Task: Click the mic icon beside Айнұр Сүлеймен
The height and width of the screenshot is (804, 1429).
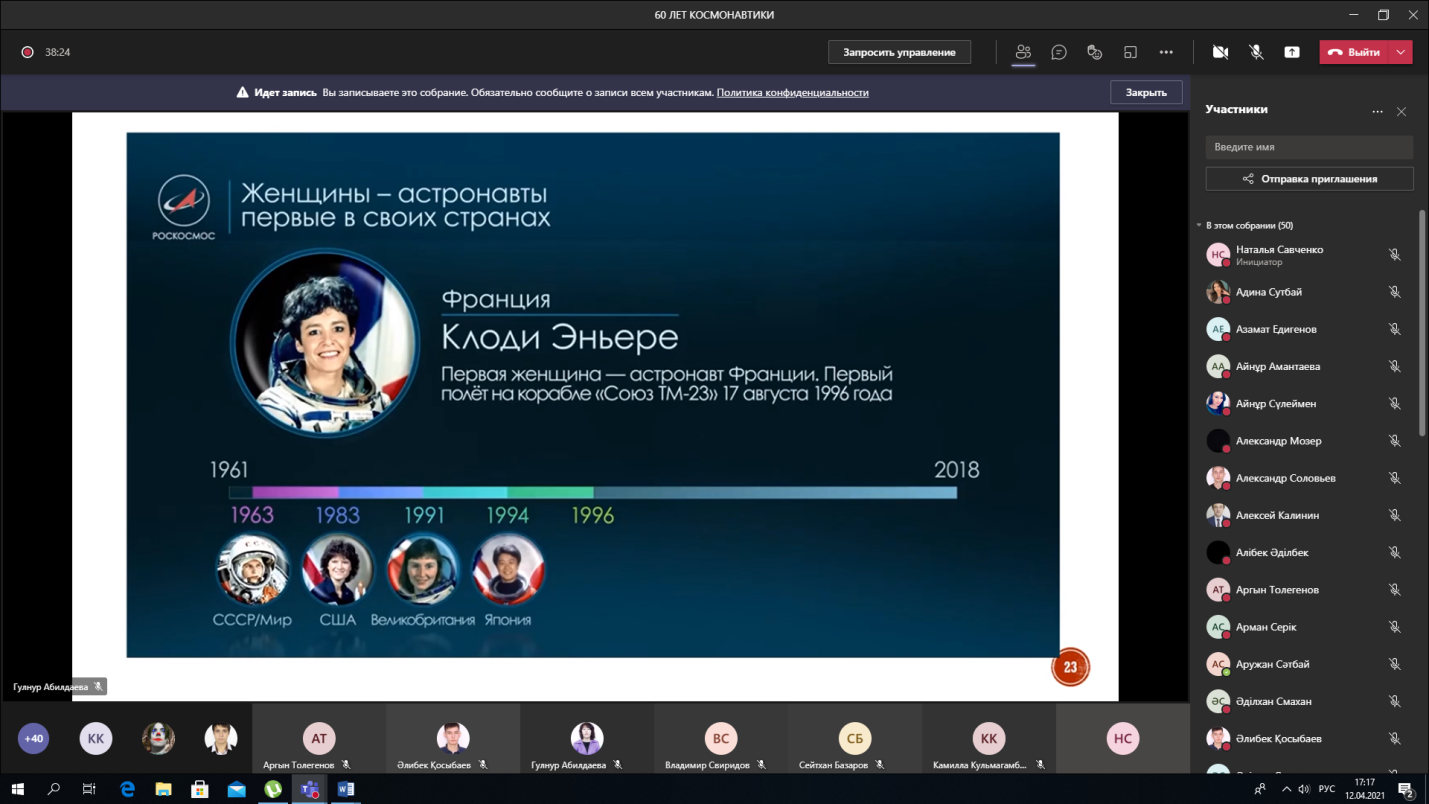Action: (1394, 404)
